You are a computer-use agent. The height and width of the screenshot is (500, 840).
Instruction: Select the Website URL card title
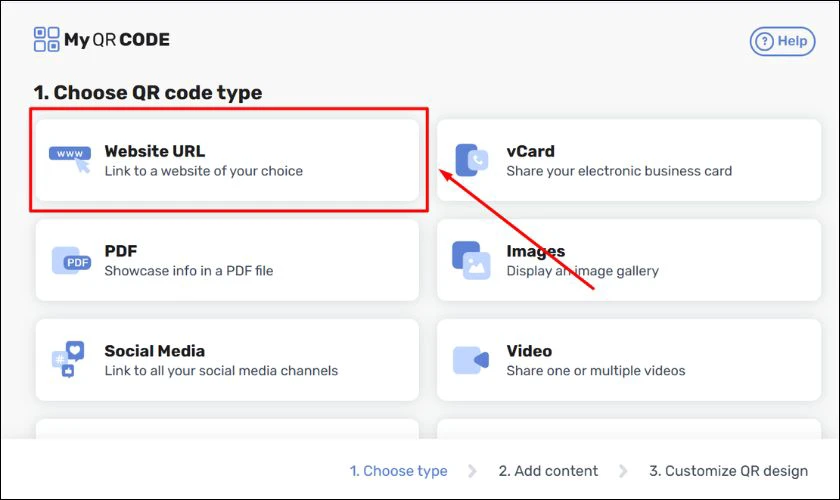coord(155,151)
